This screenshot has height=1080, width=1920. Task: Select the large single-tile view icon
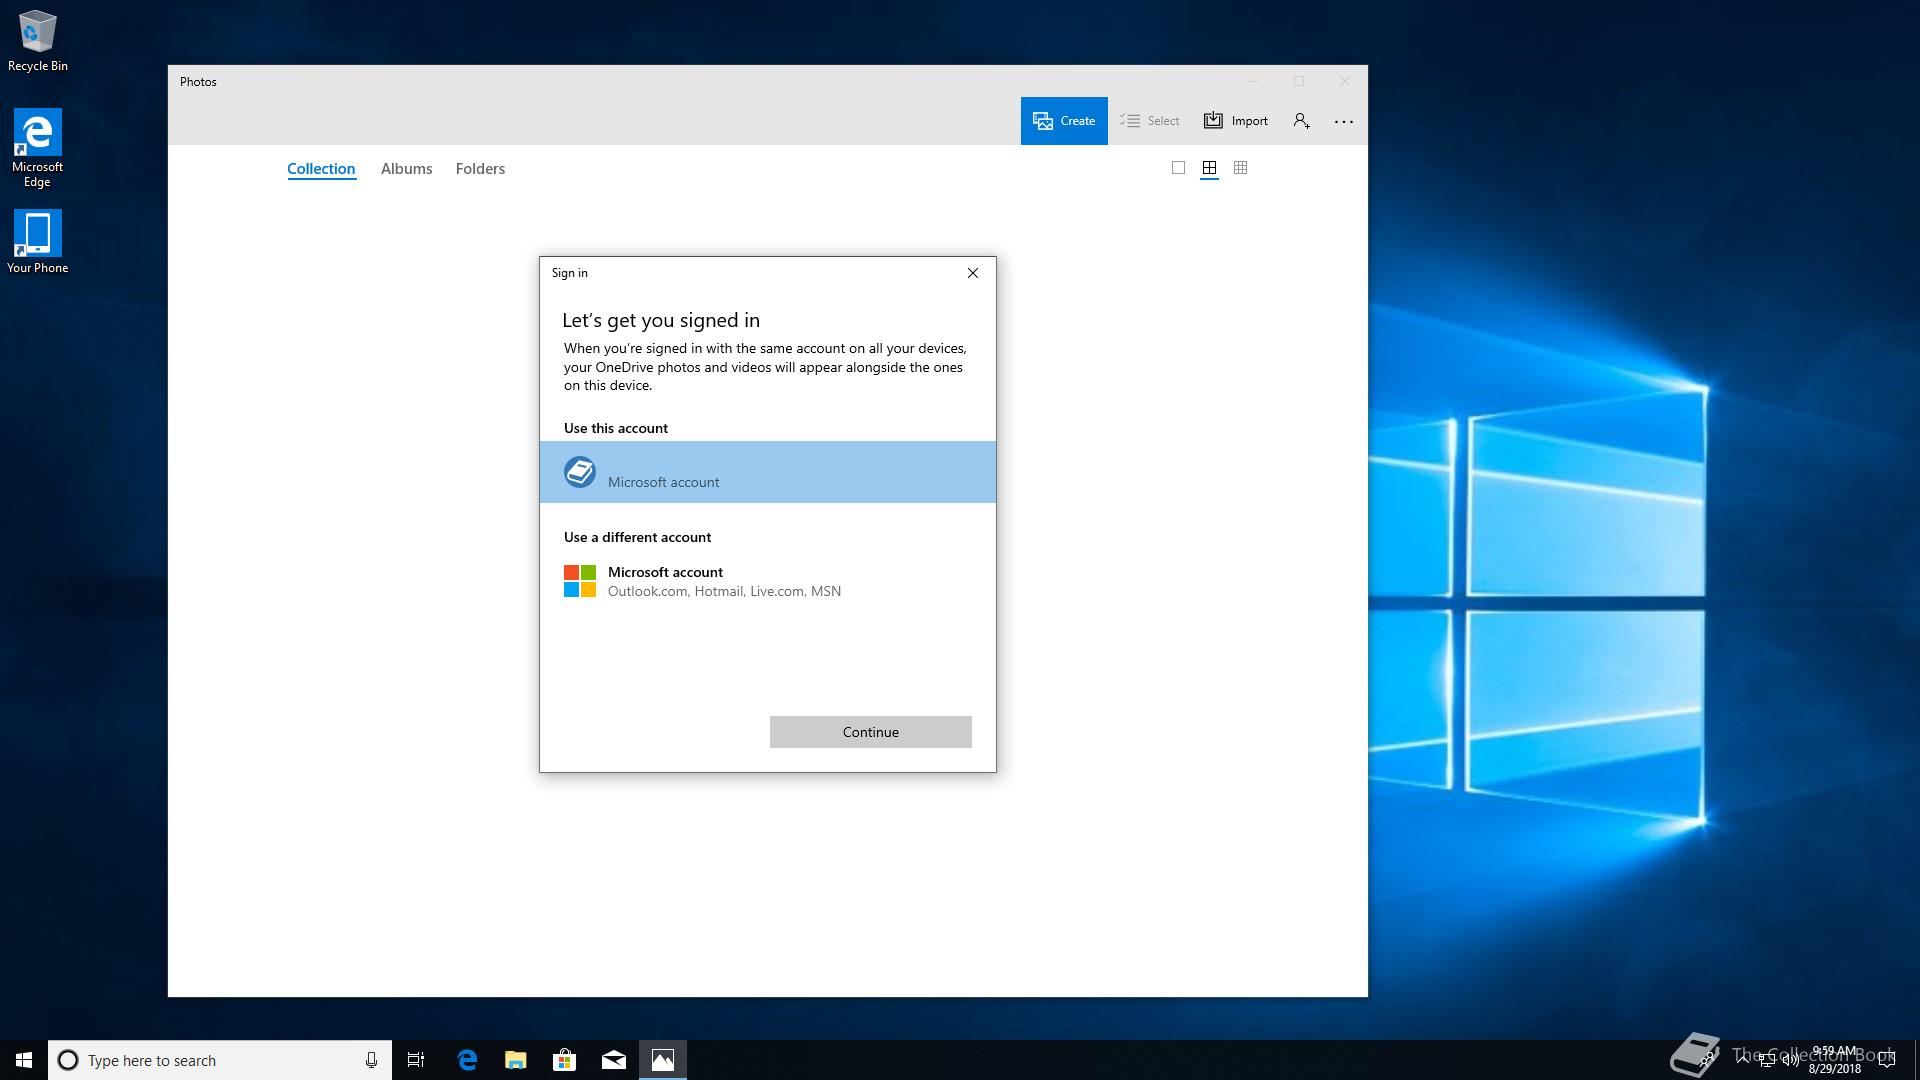click(1178, 168)
